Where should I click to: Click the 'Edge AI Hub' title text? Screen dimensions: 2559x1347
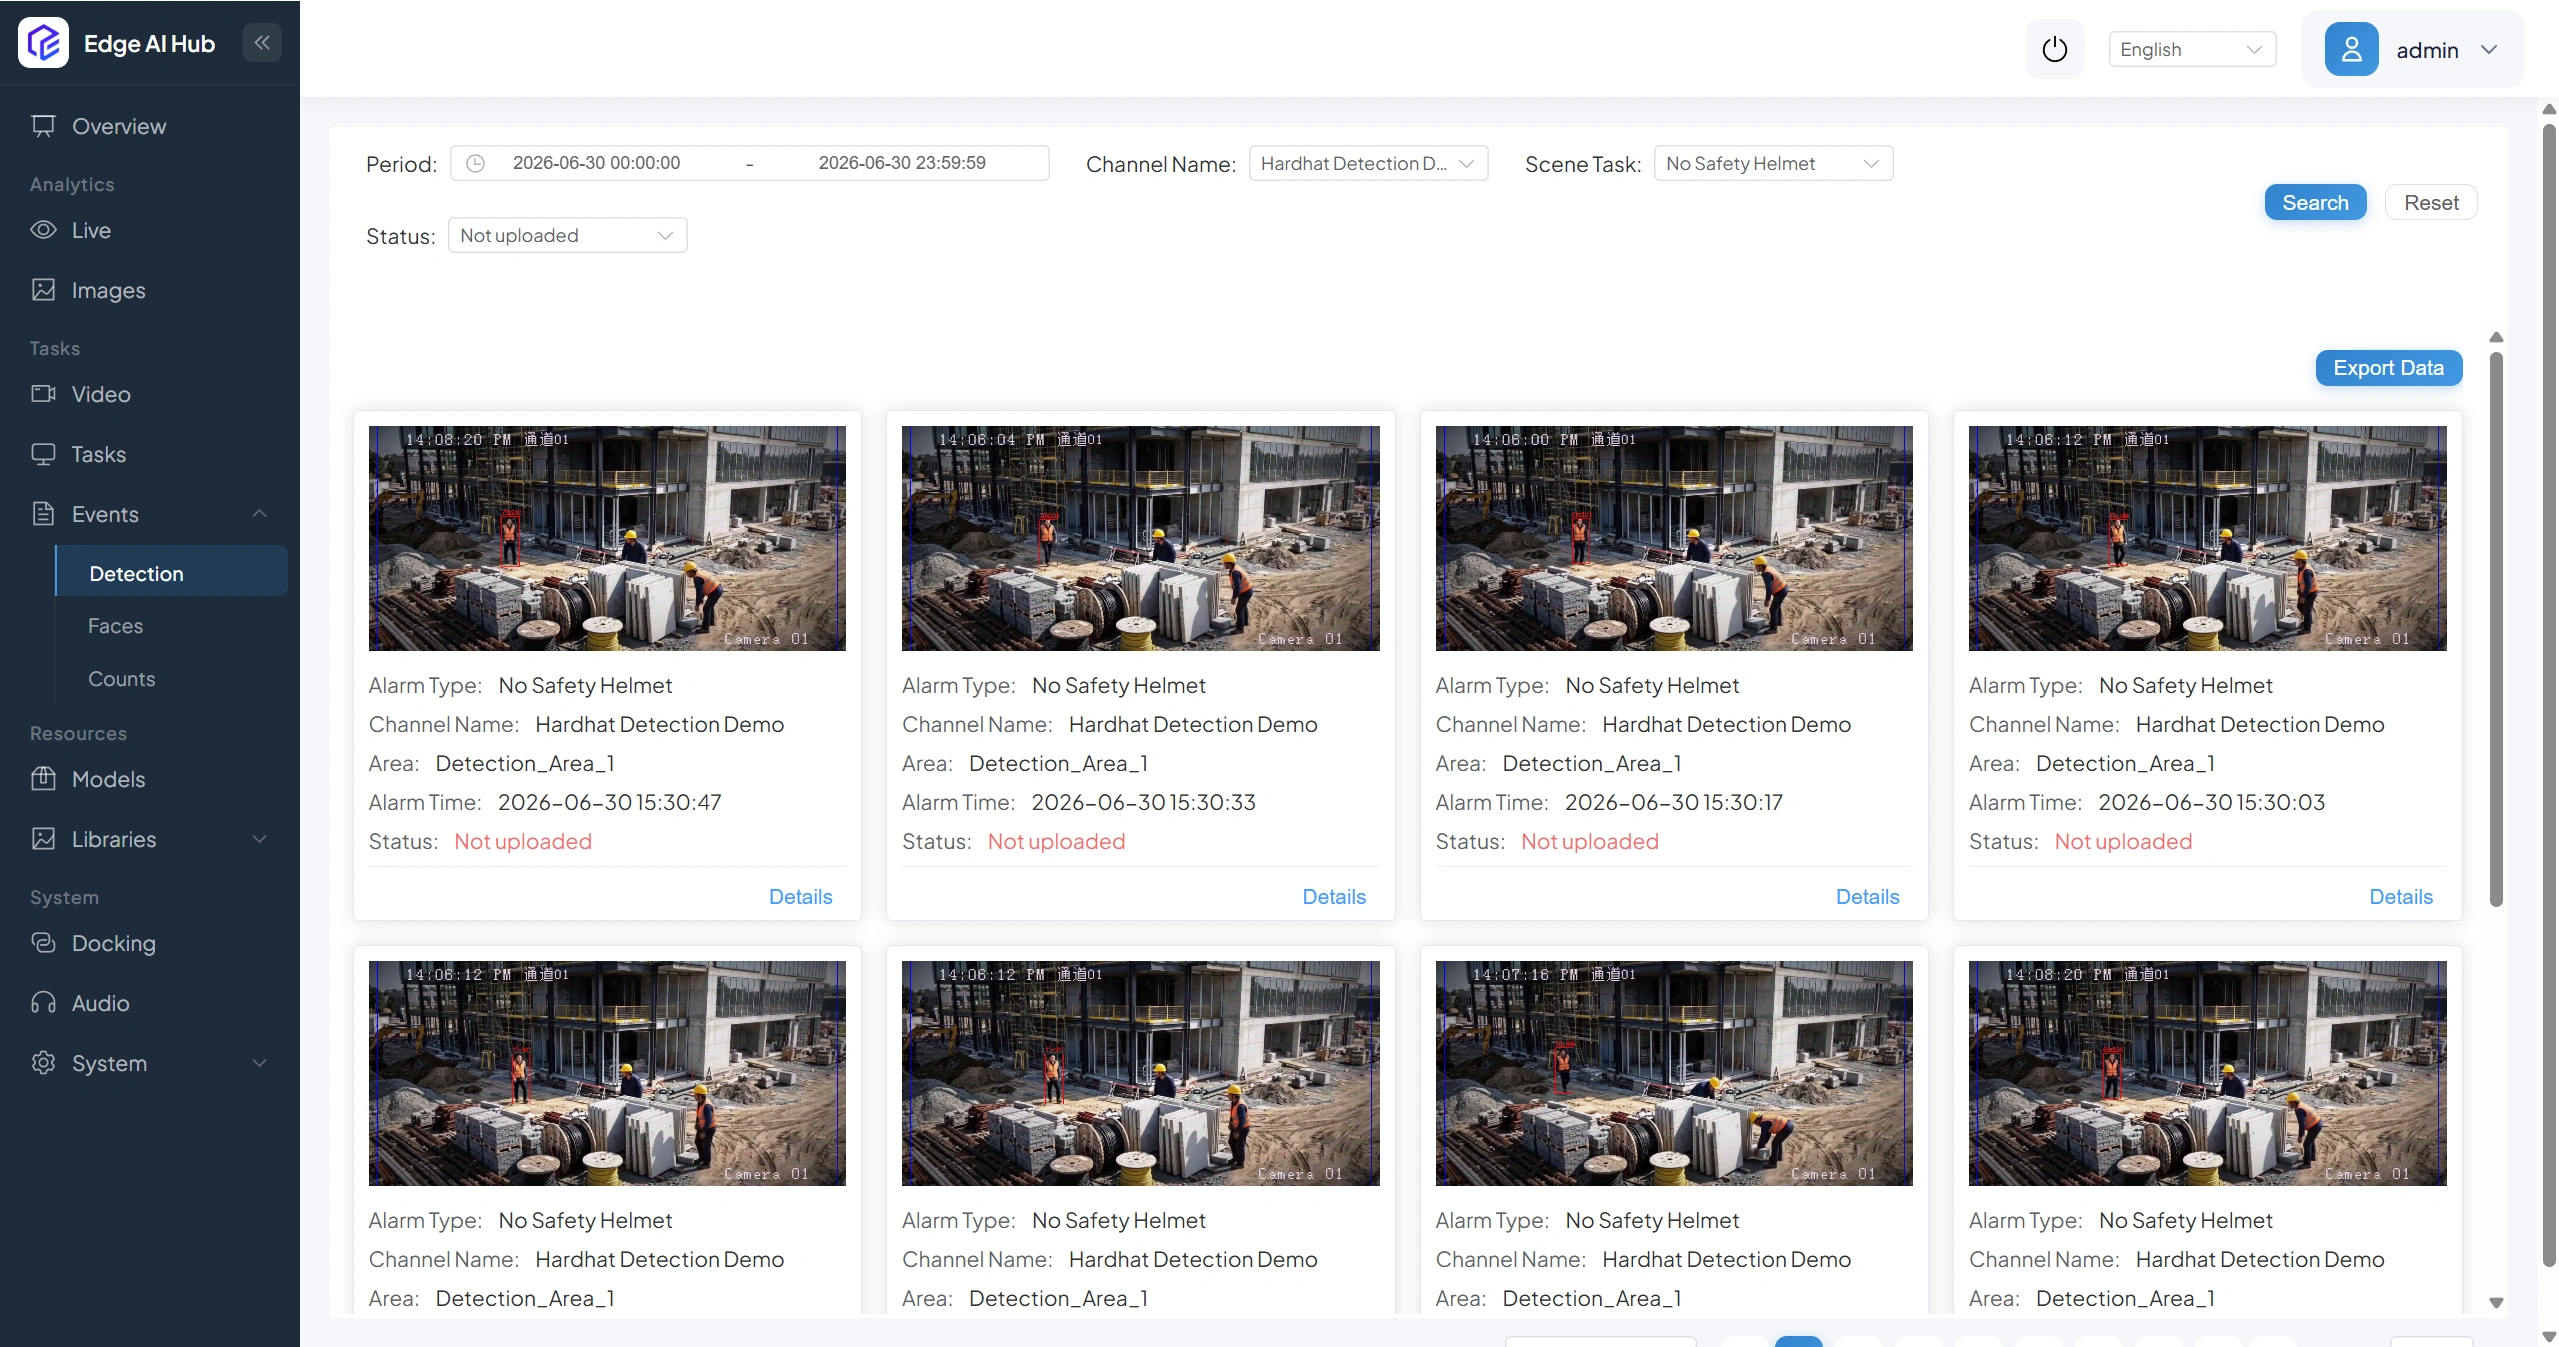150,44
